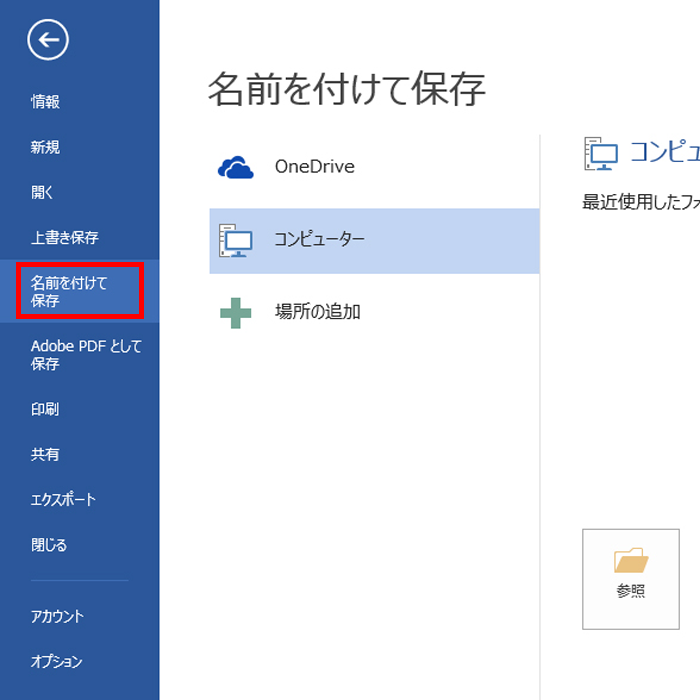Click 上書き保存 to save
The height and width of the screenshot is (700, 700).
(64, 238)
